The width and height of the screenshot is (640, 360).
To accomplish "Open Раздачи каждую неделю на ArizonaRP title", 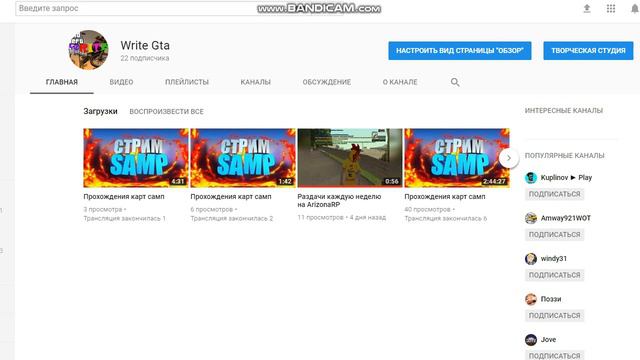I will click(339, 200).
